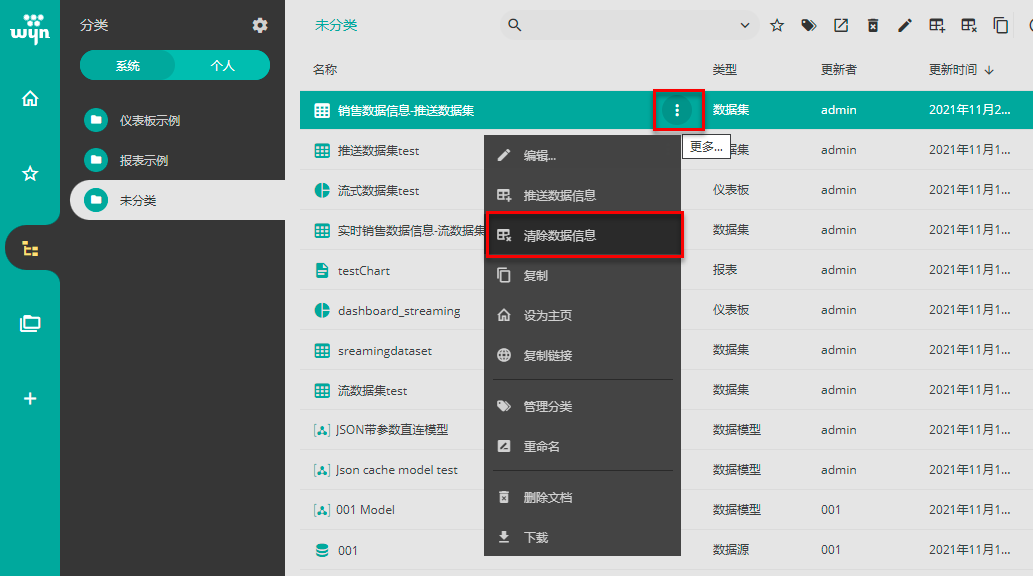The height and width of the screenshot is (576, 1033).
Task: Switch to 个人 categories toggle
Action: pyautogui.click(x=222, y=65)
